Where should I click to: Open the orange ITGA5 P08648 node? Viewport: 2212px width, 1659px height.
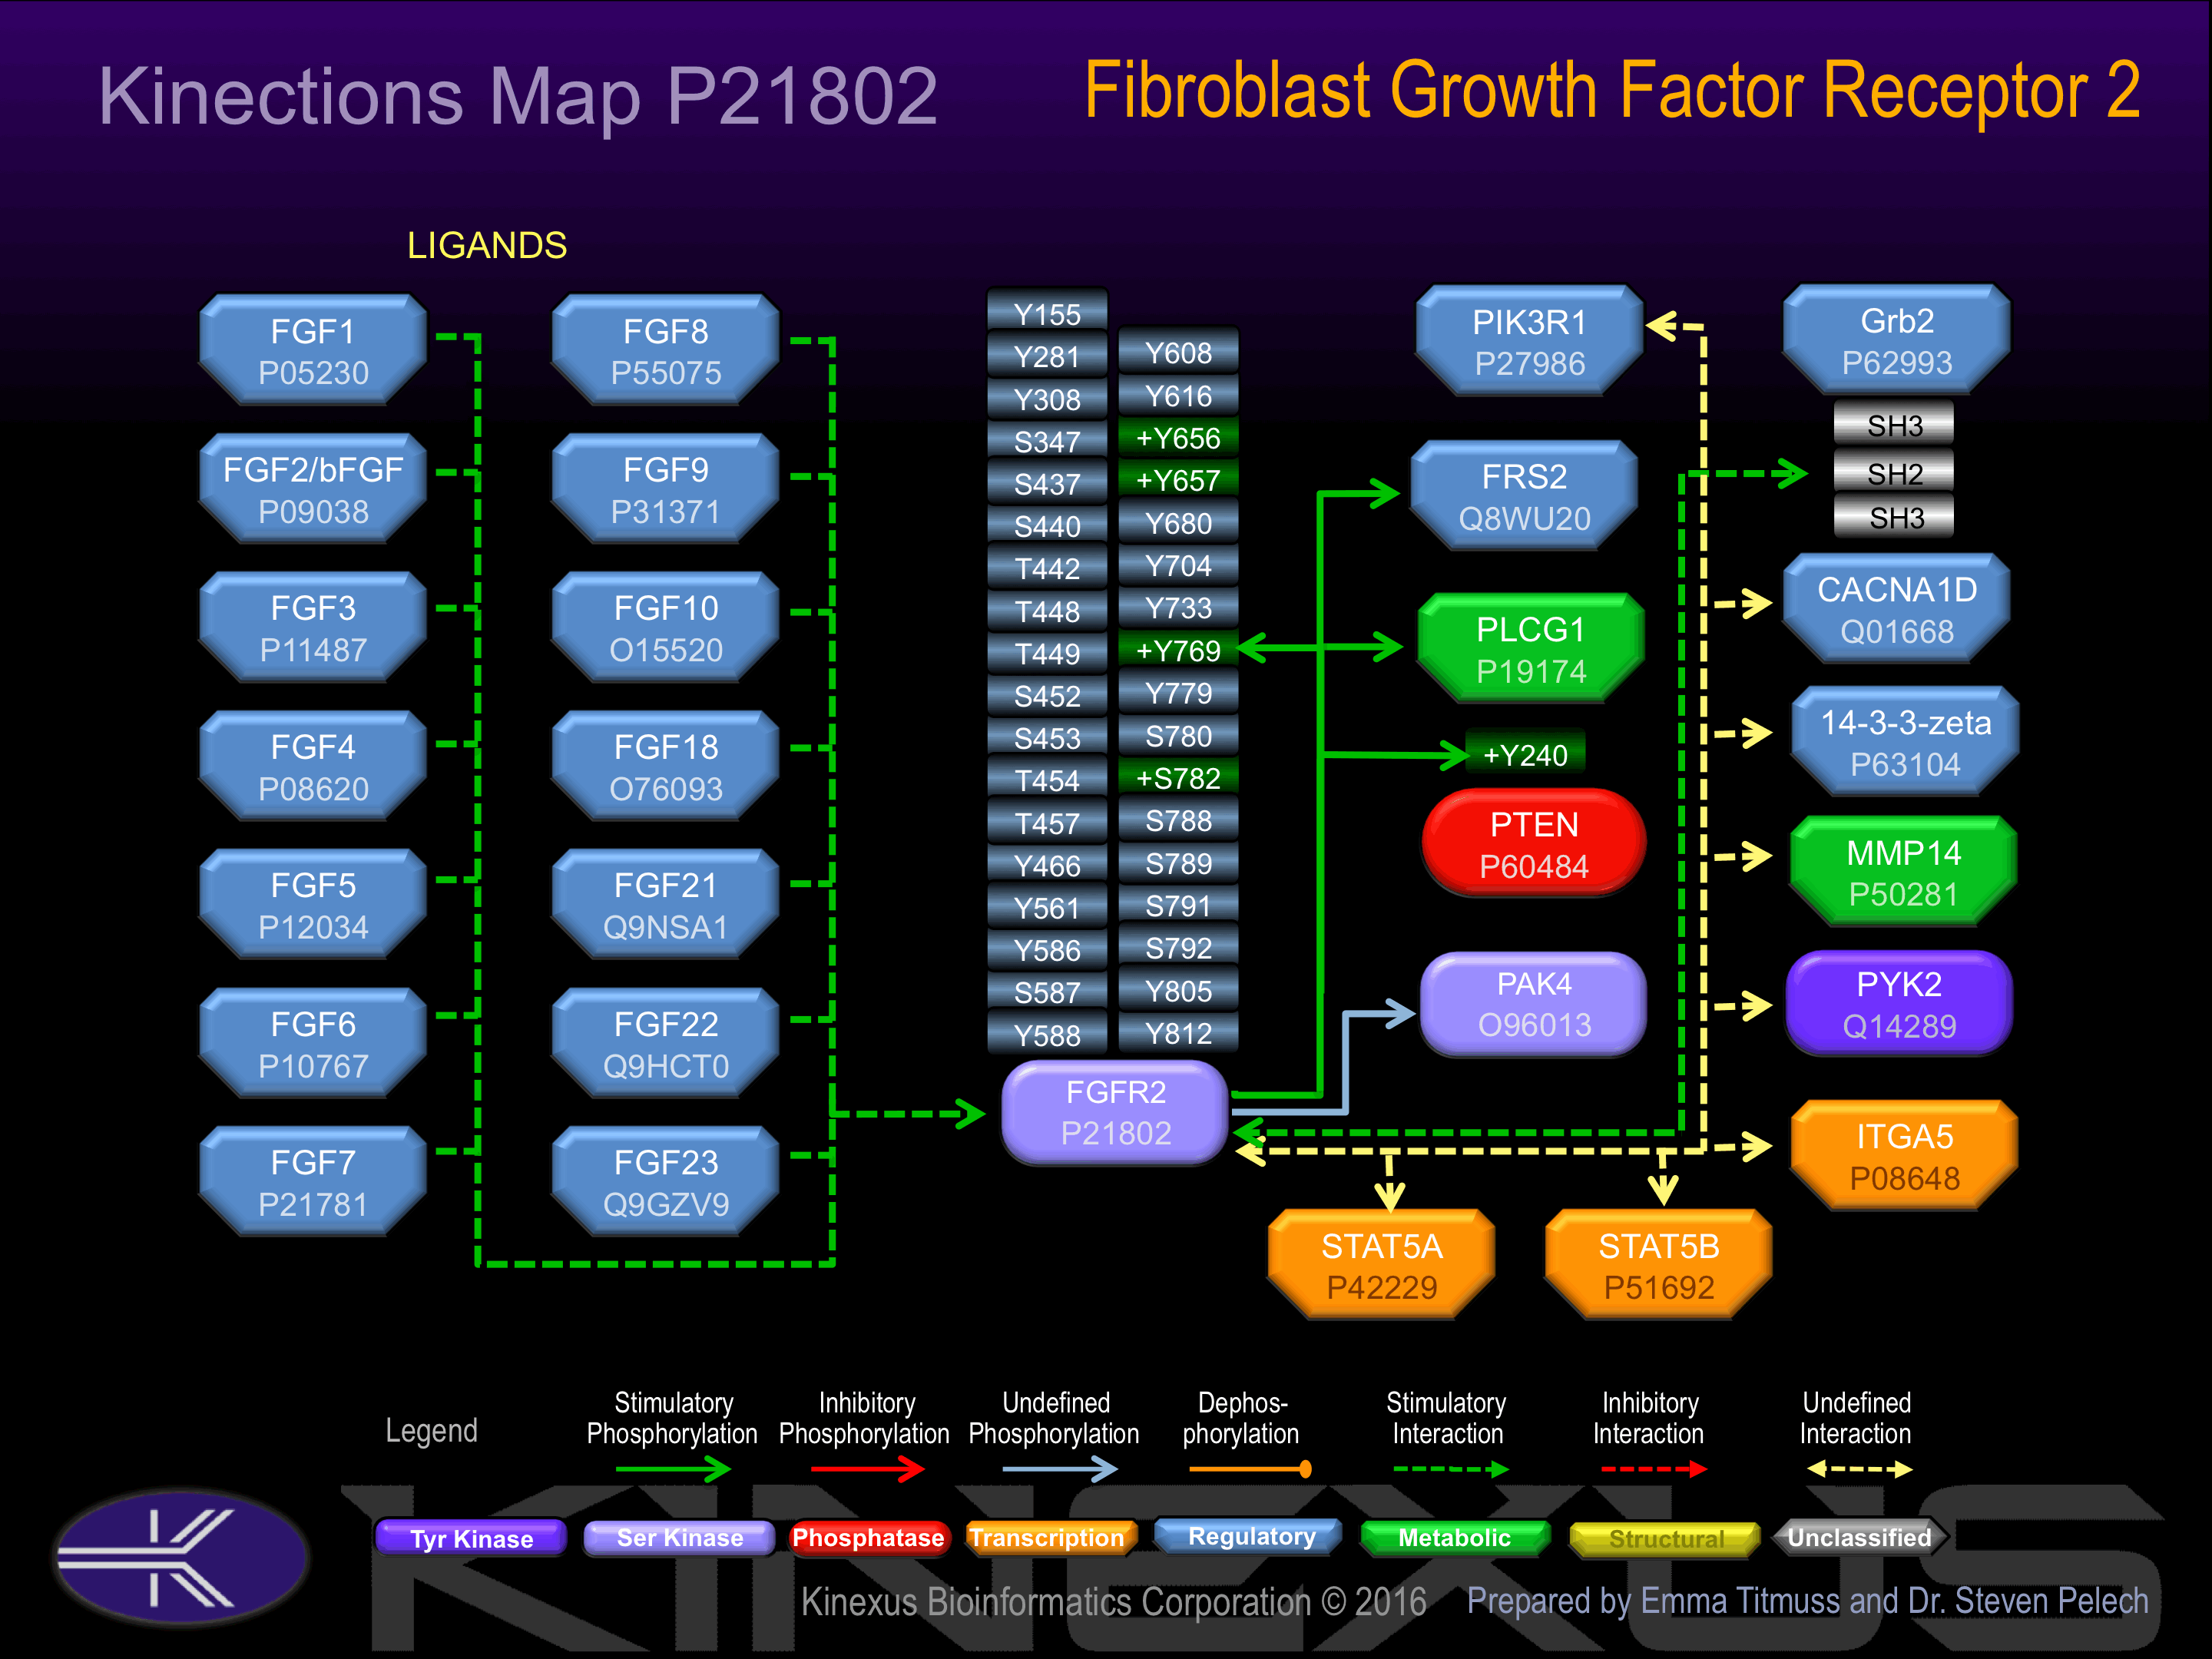[x=1905, y=1157]
